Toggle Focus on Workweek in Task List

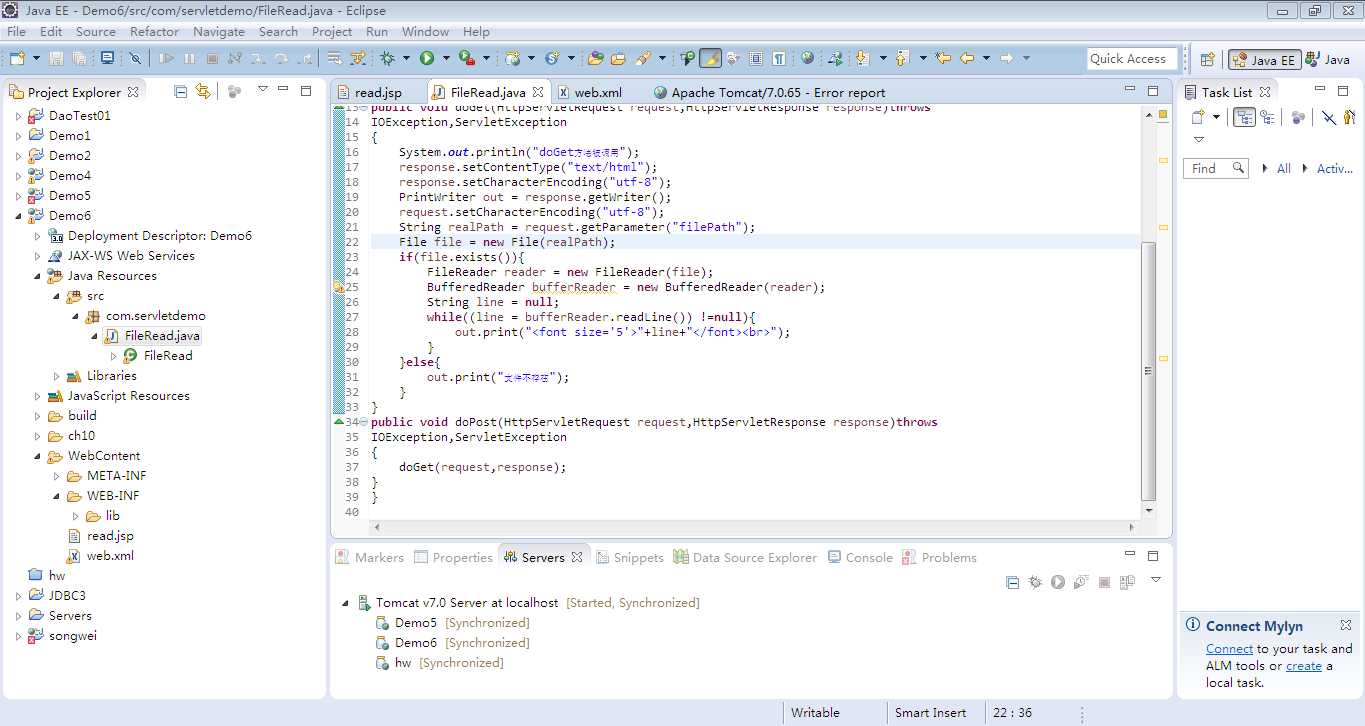coord(1298,117)
